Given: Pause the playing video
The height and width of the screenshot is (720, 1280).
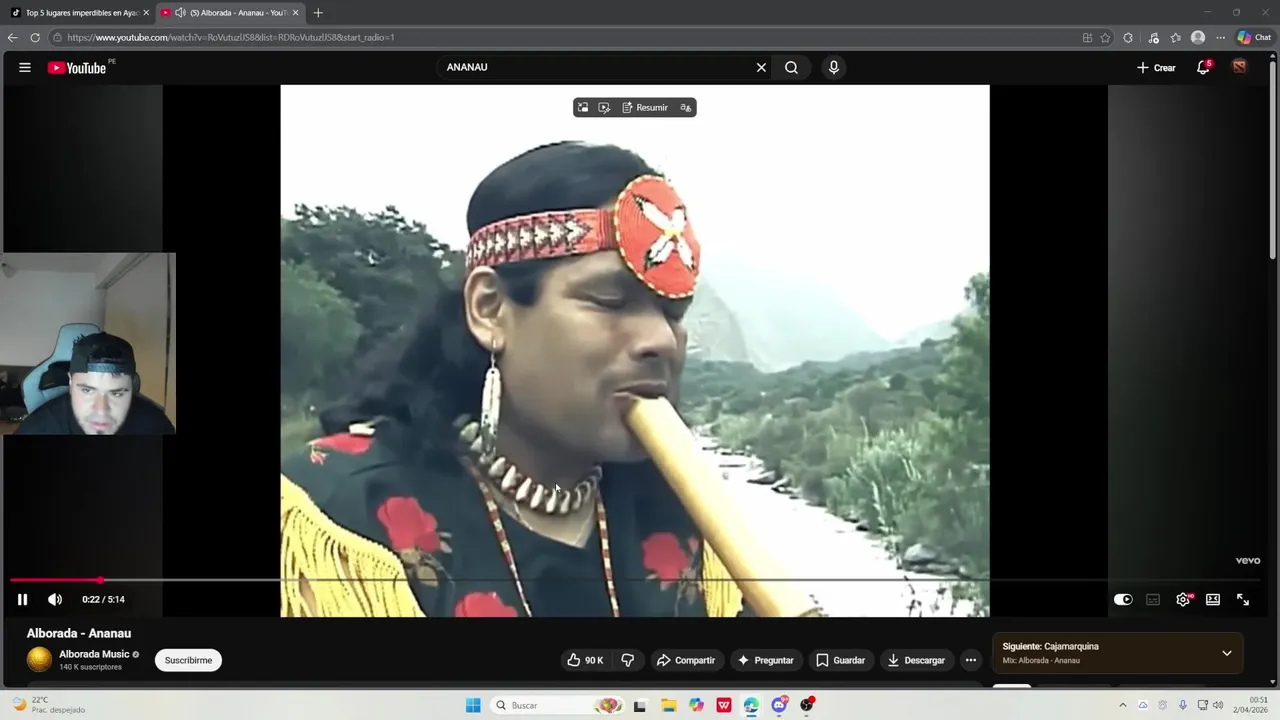Looking at the screenshot, I should coord(22,599).
